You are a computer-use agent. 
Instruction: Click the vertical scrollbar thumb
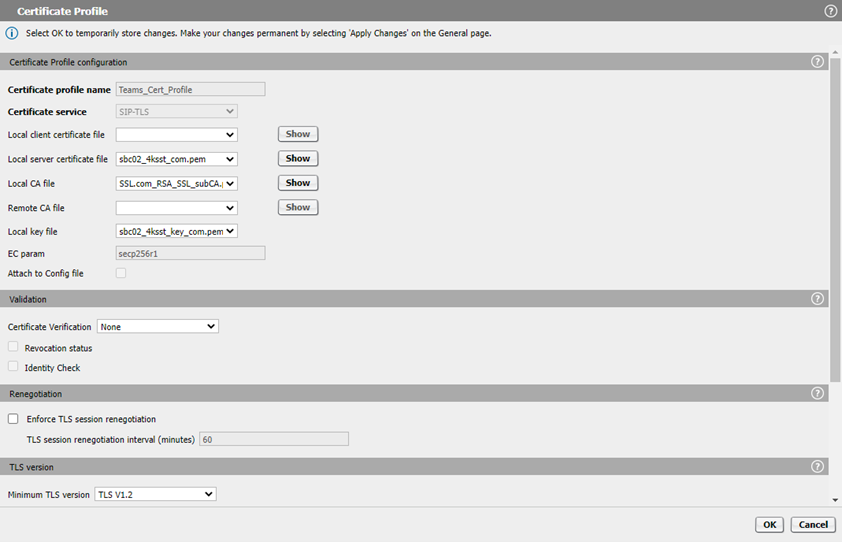[x=835, y=219]
